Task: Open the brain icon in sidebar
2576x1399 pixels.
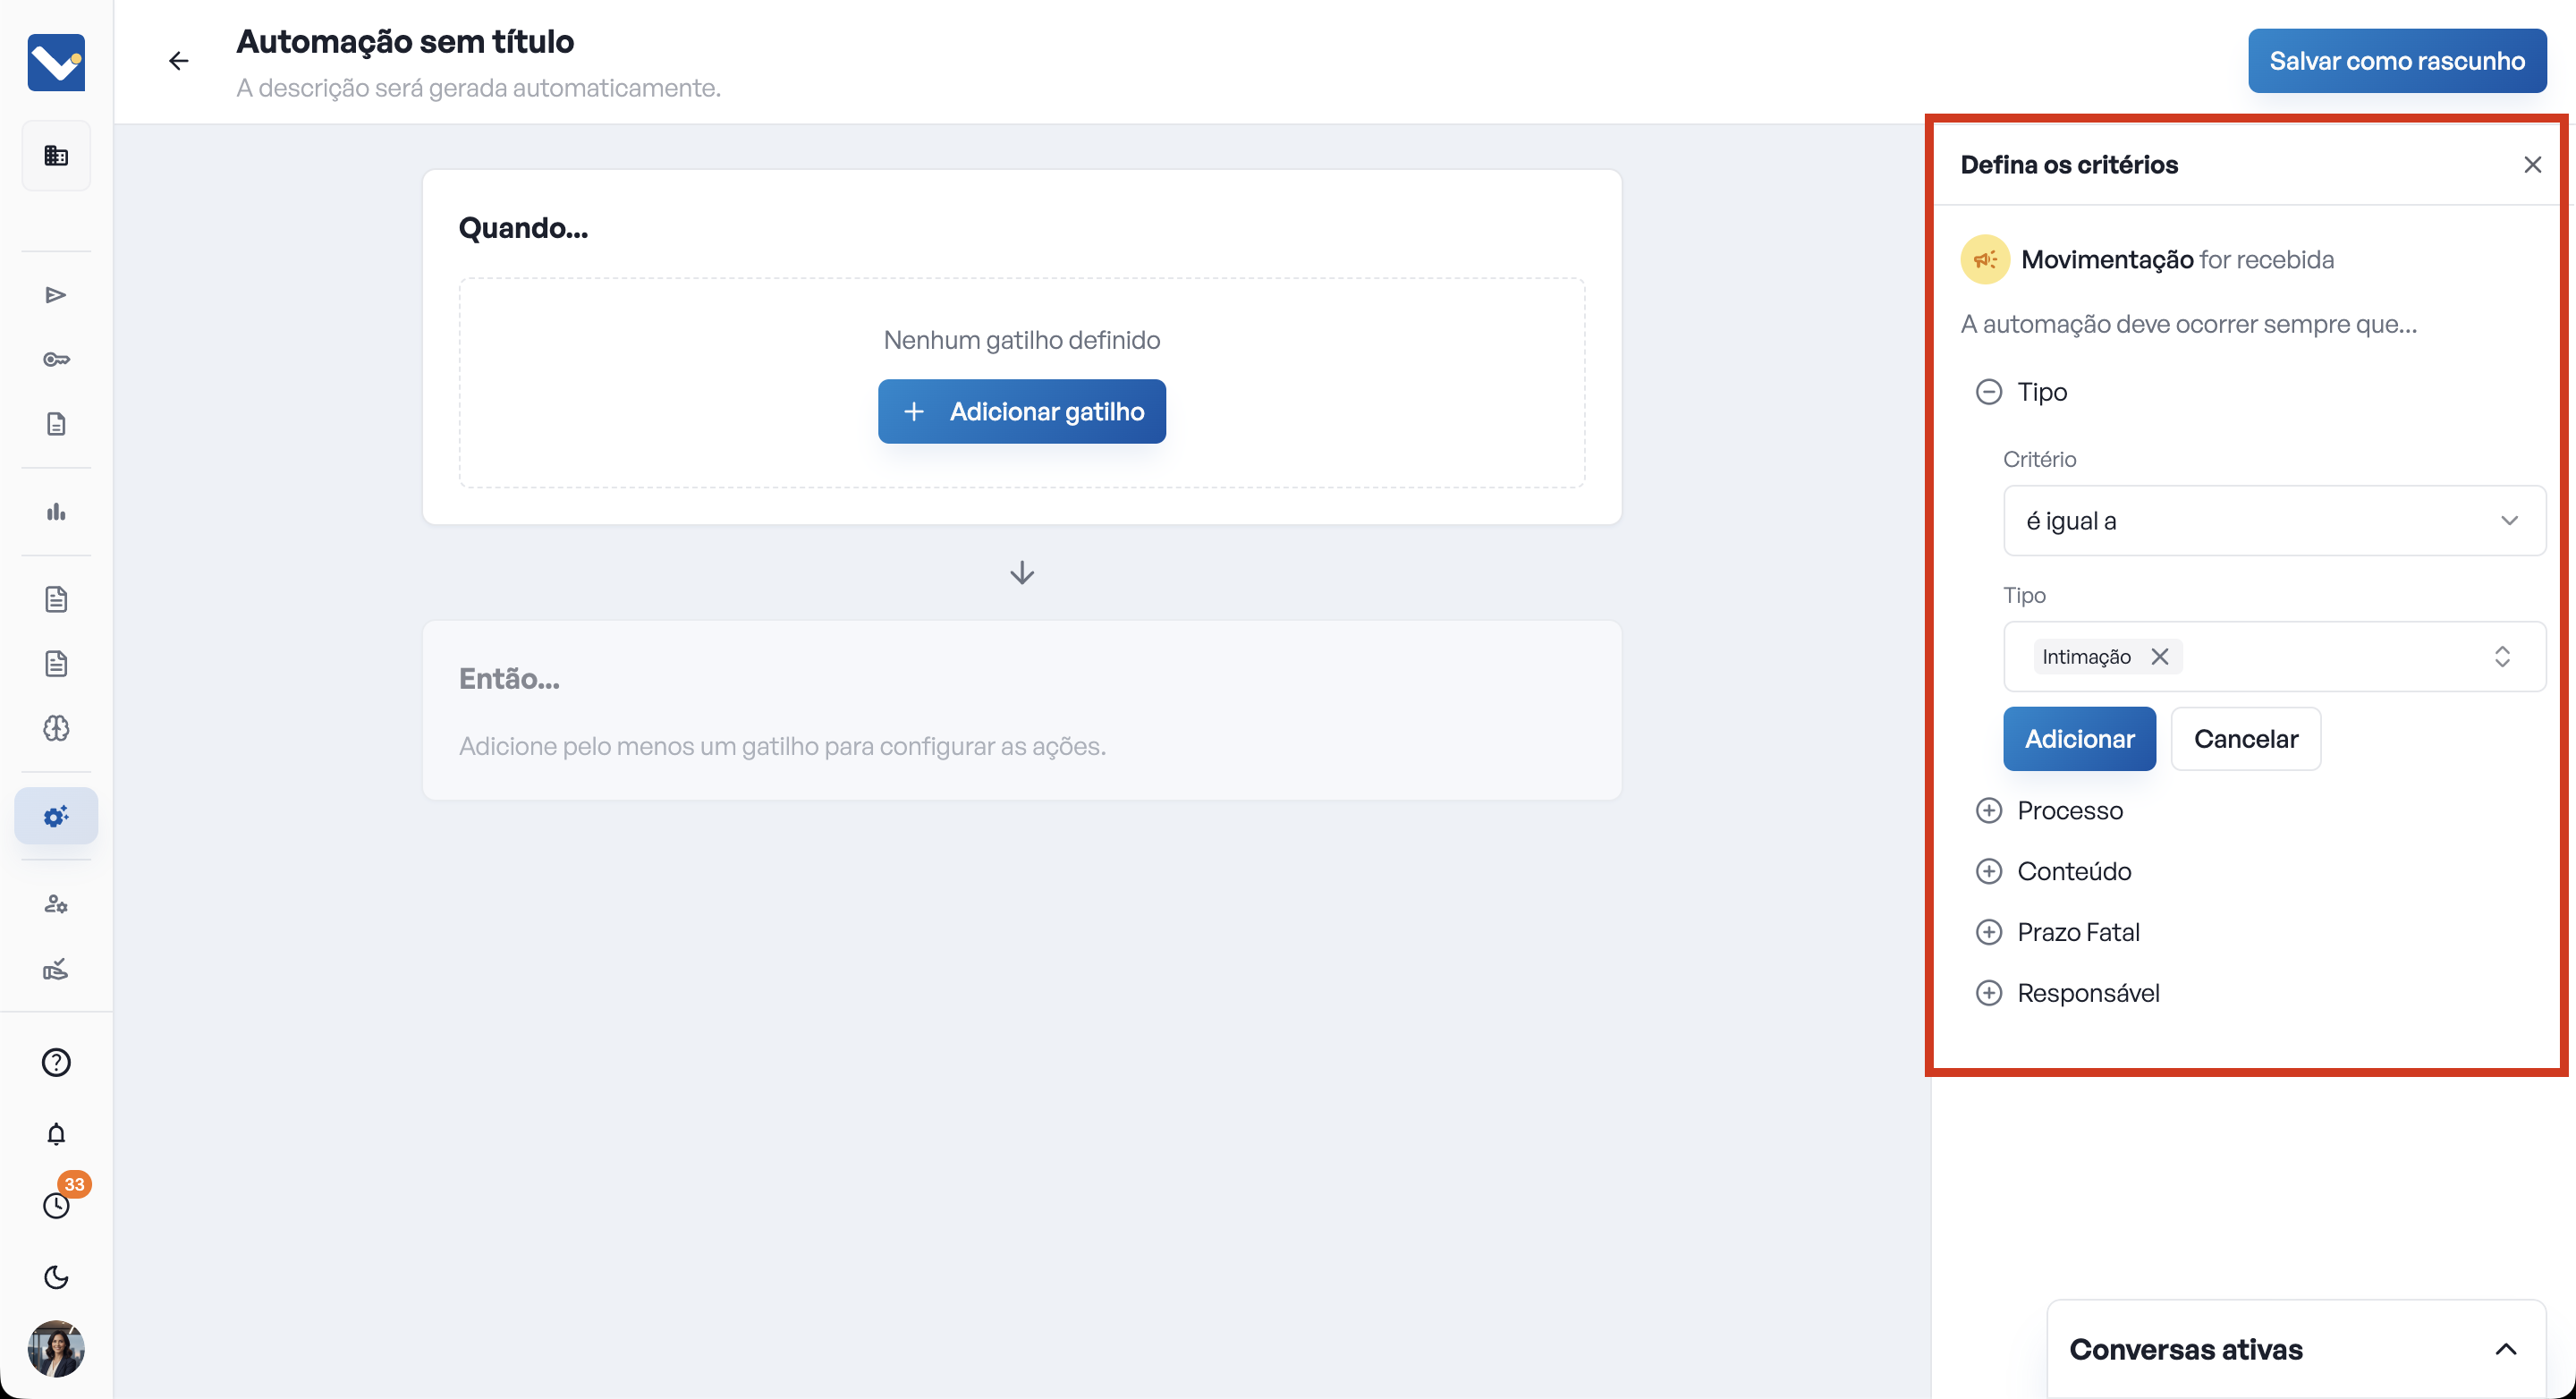Action: coord(56,728)
